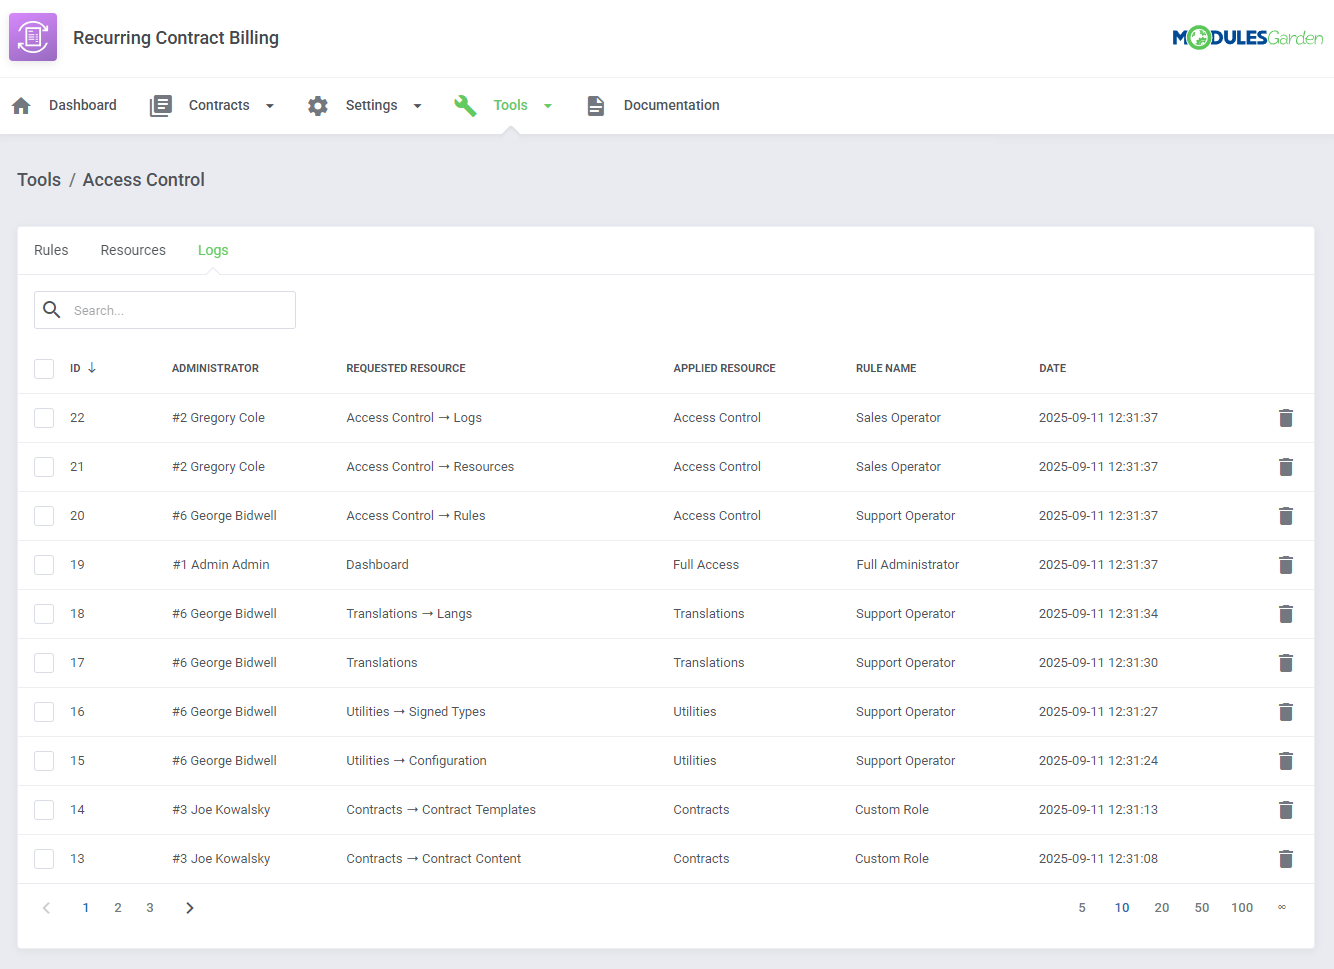This screenshot has height=969, width=1334.
Task: Go to page 2
Action: click(118, 908)
